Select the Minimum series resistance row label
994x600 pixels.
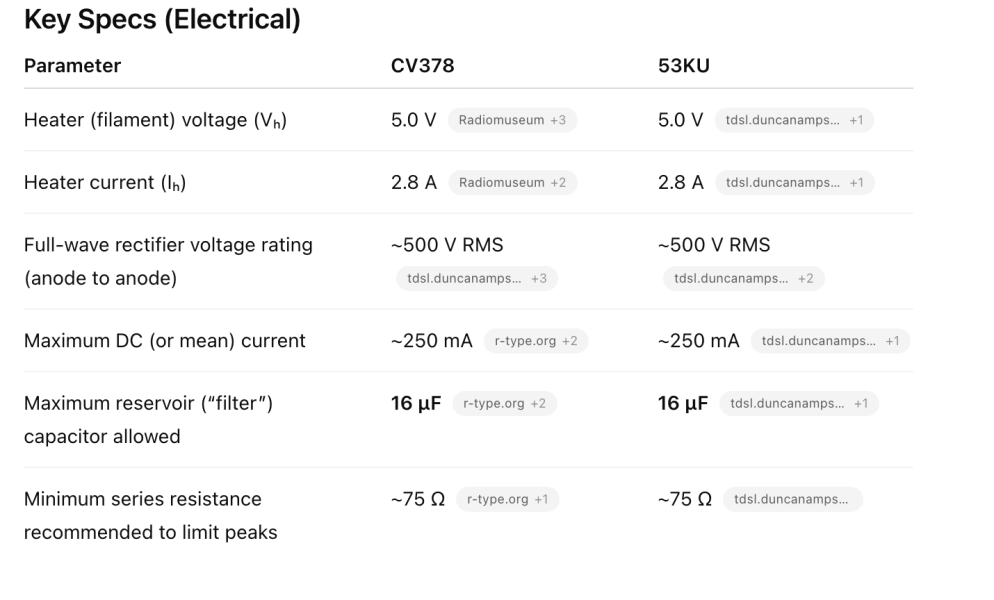pos(143,499)
